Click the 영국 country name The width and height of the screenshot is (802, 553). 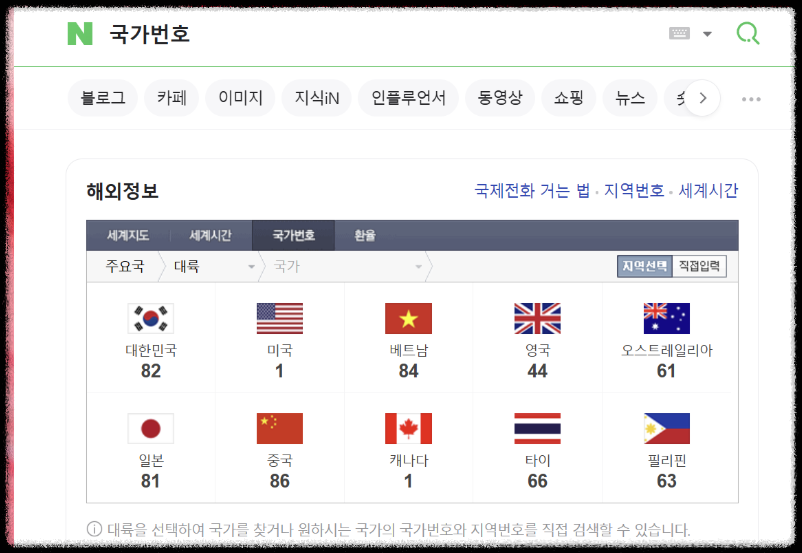[x=538, y=350]
